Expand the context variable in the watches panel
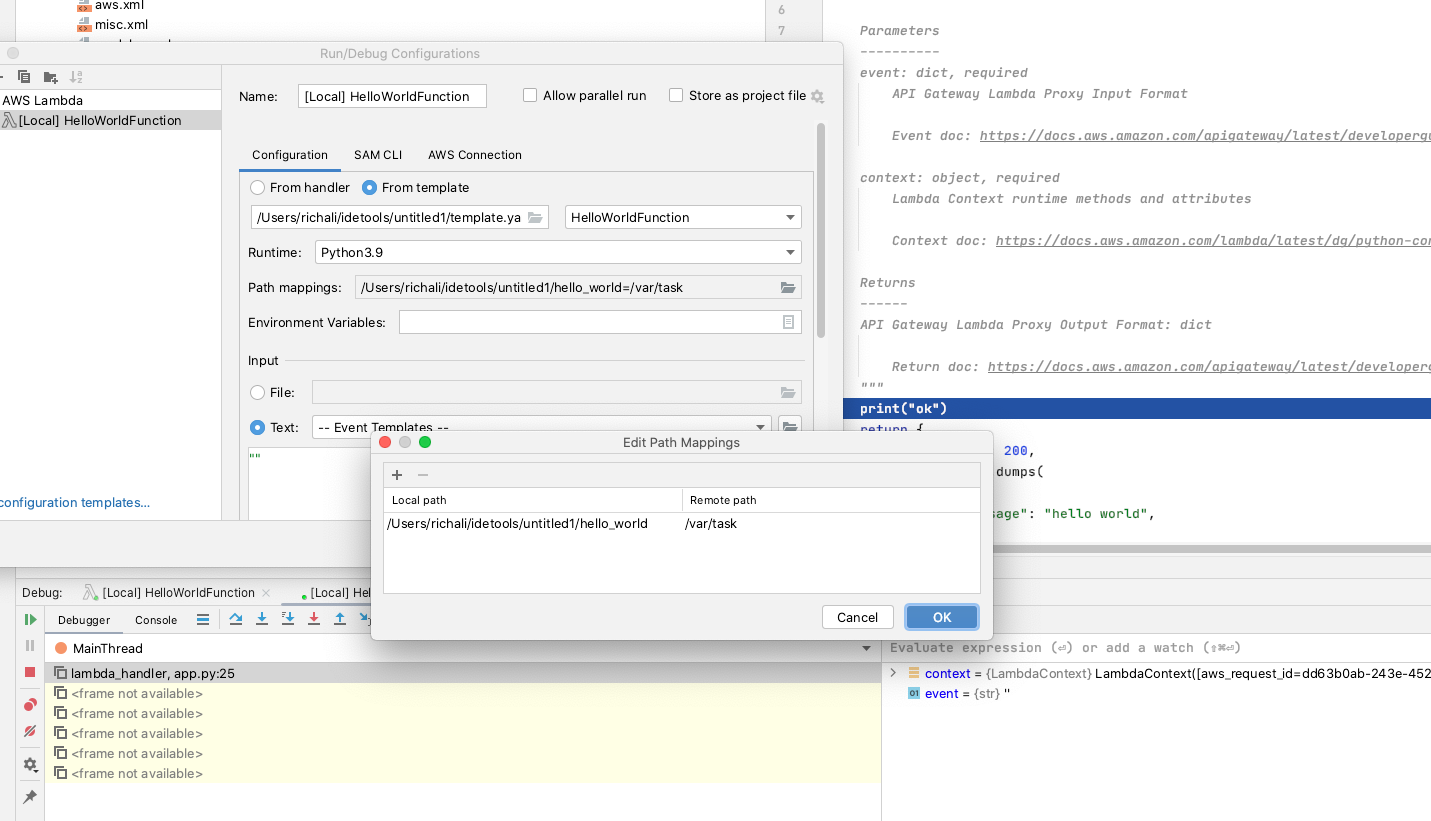1431x821 pixels. (893, 673)
